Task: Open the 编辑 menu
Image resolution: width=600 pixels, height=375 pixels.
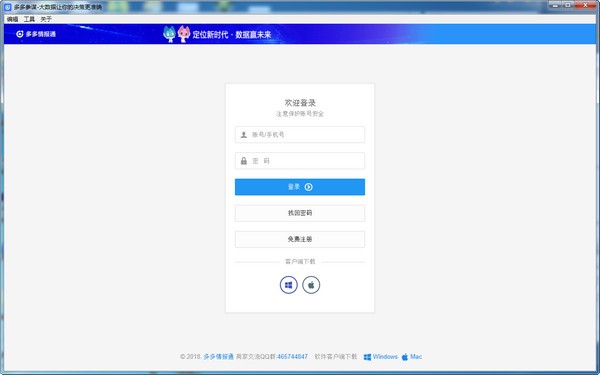Action: (x=12, y=19)
